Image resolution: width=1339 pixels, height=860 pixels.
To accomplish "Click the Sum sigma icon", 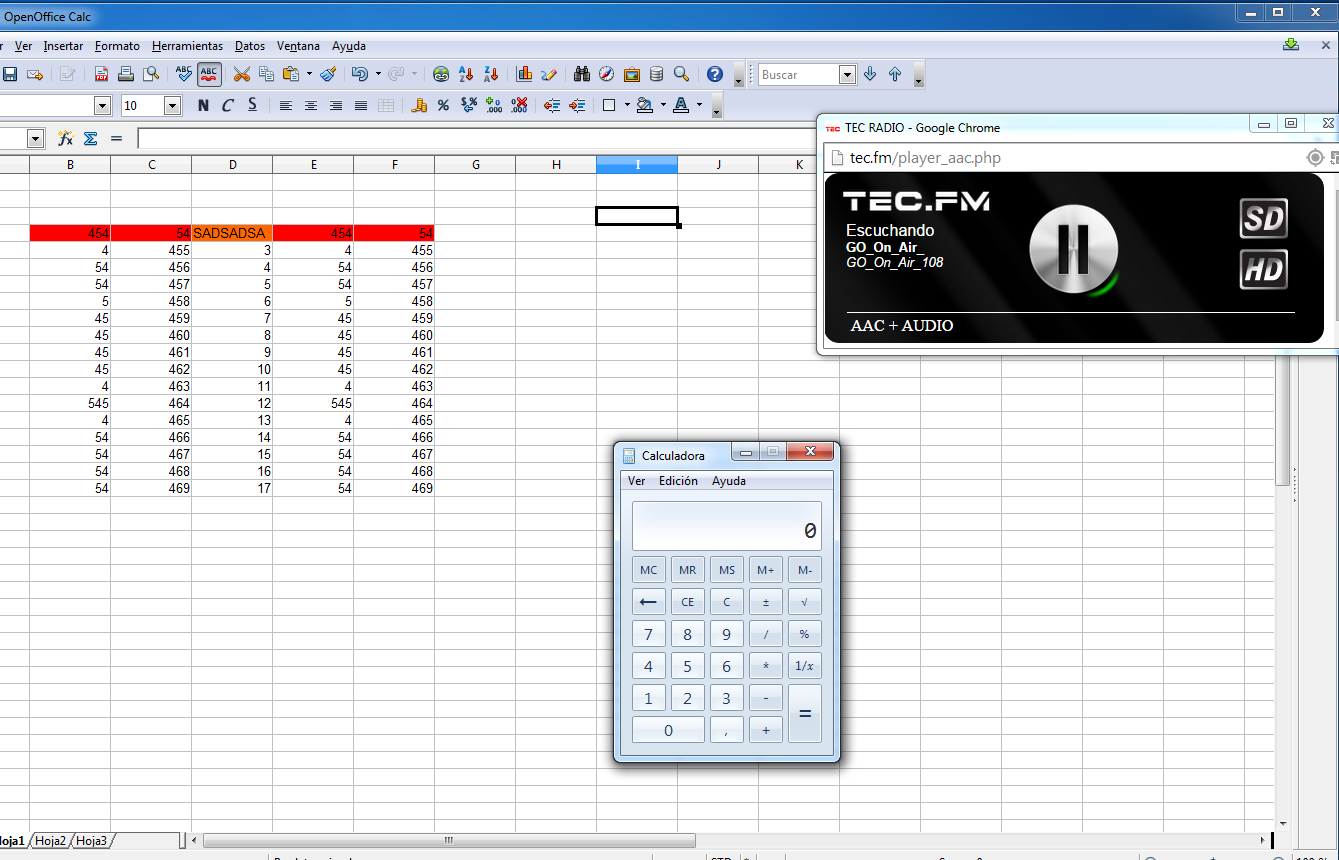I will [90, 139].
